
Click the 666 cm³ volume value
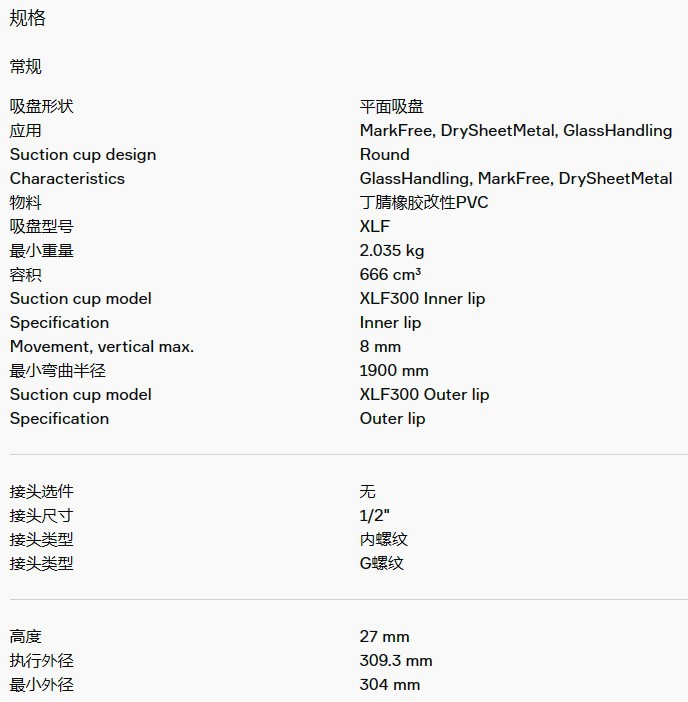pyautogui.click(x=390, y=274)
